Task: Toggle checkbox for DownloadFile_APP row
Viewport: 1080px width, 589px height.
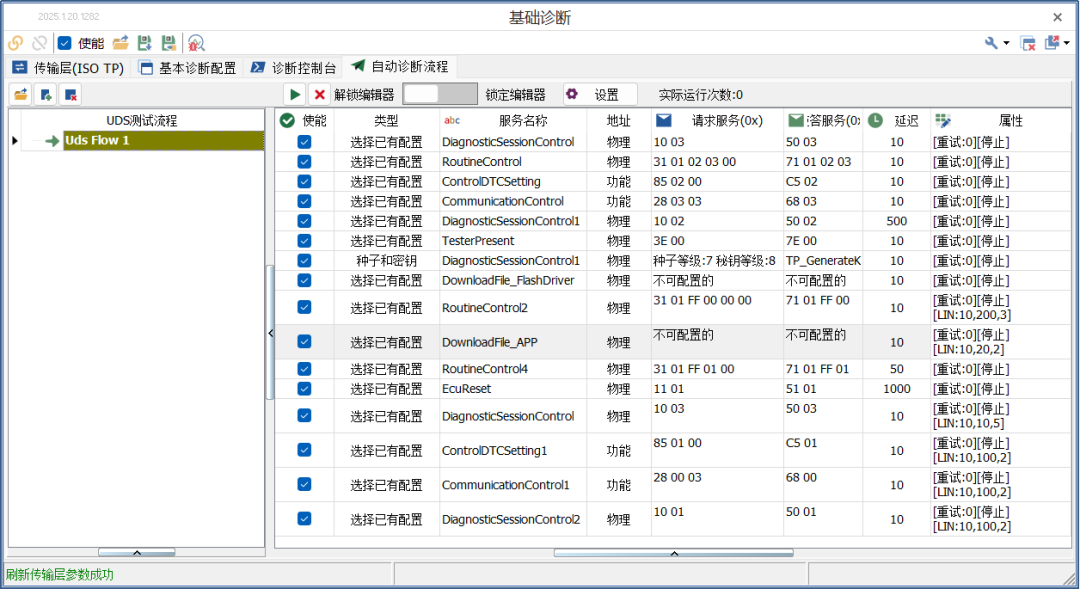Action: tap(304, 342)
